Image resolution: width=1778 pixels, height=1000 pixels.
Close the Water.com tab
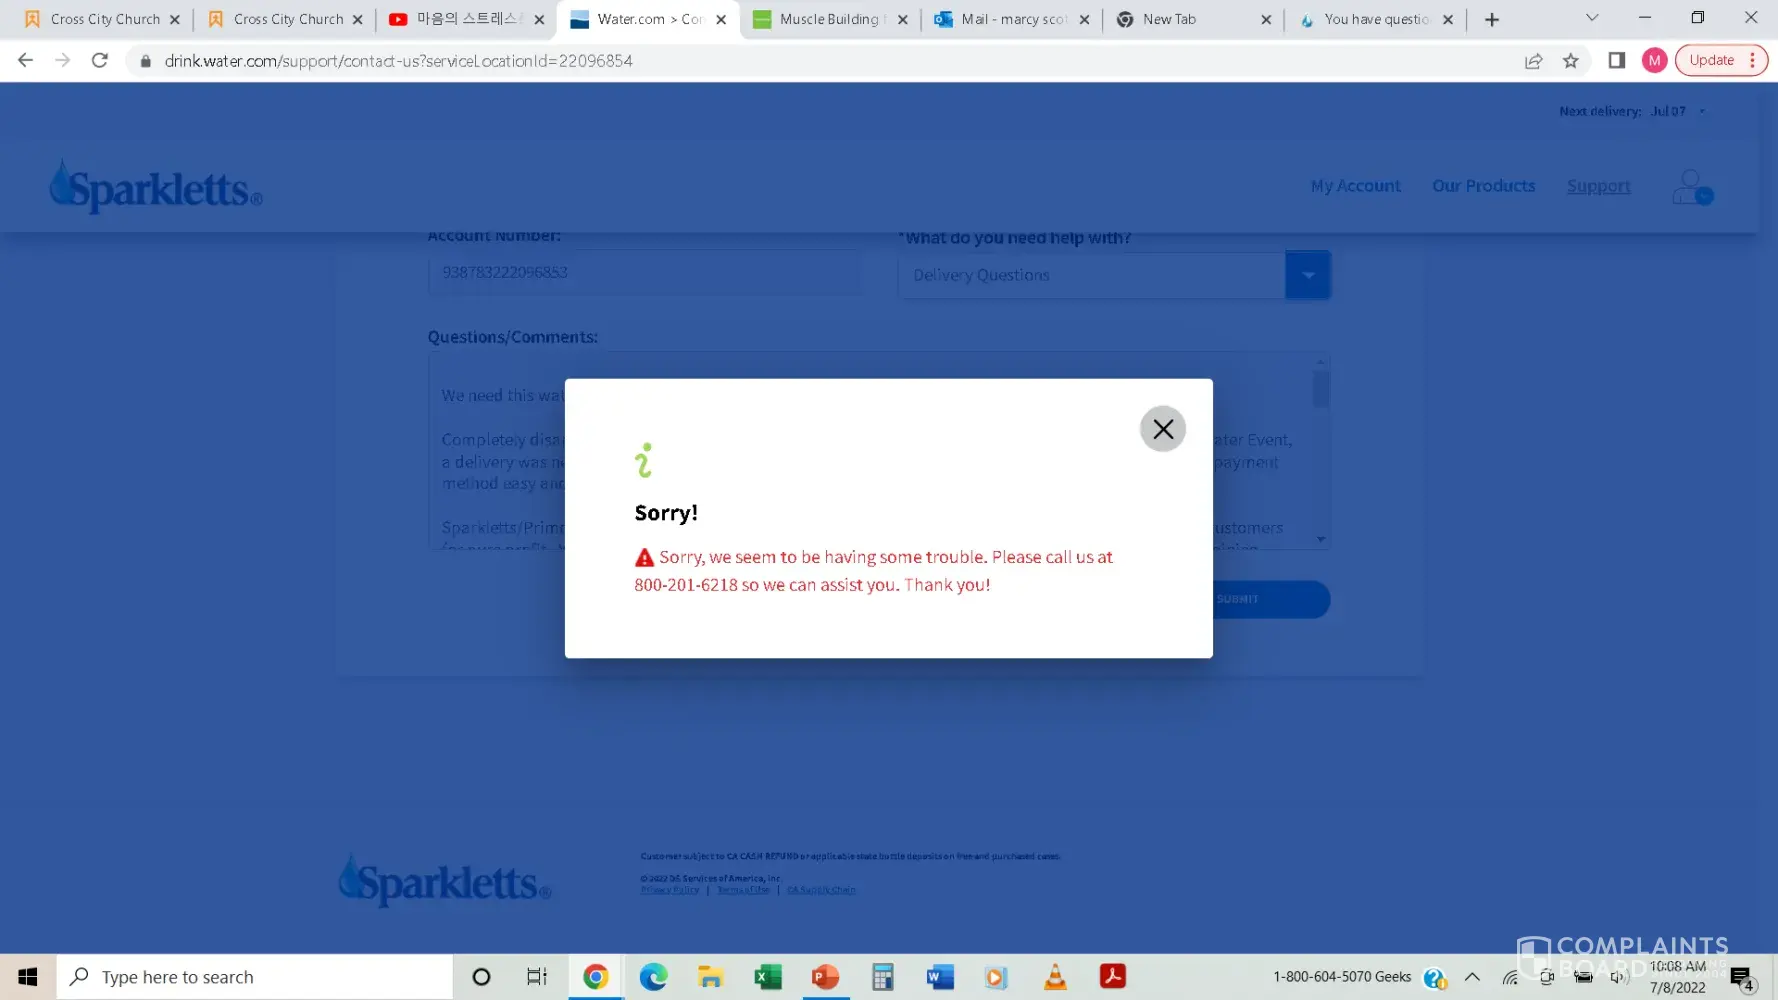point(721,20)
